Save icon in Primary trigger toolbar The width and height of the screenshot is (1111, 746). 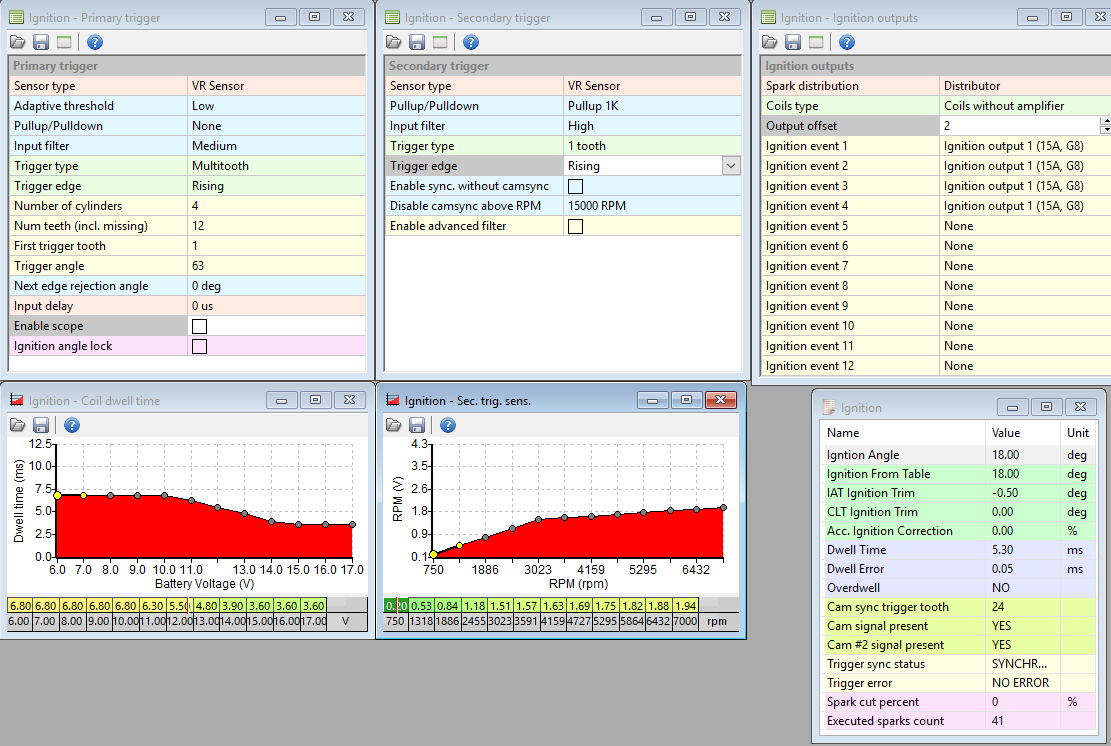point(41,42)
